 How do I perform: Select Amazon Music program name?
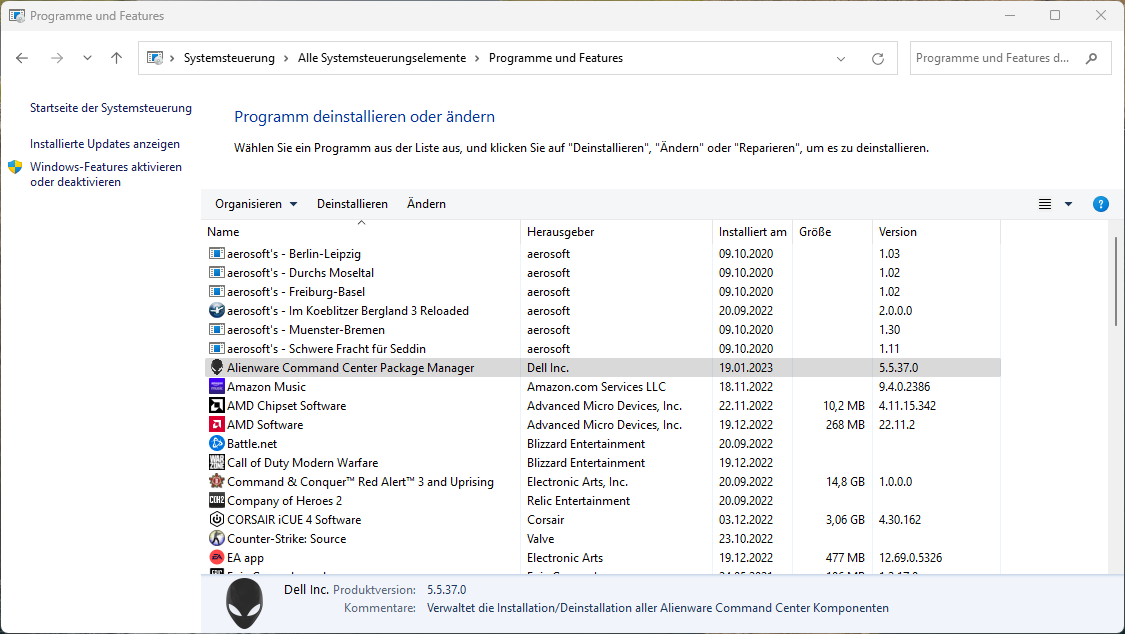click(266, 387)
